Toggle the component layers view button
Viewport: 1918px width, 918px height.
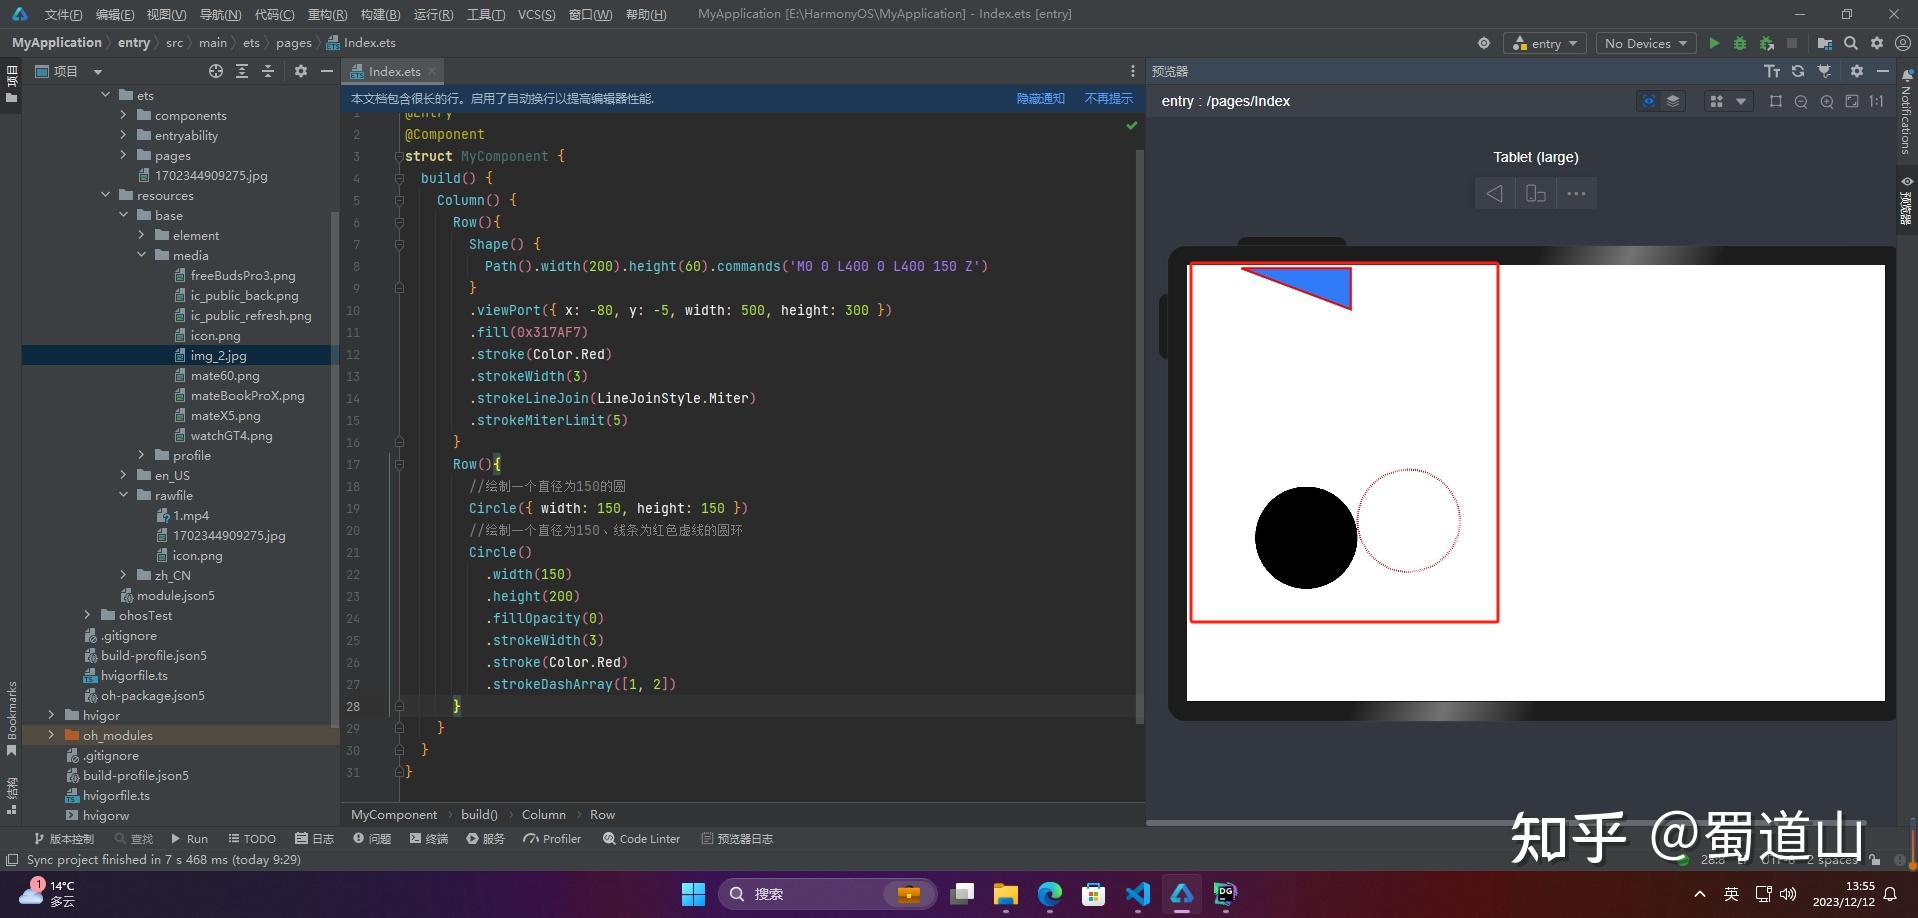click(x=1673, y=101)
